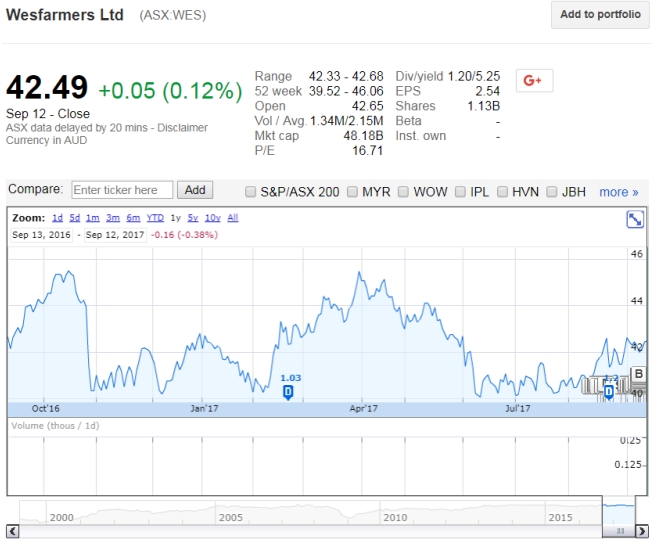652x543 pixels.
Task: Set chart zoom to 10y
Action: [212, 218]
